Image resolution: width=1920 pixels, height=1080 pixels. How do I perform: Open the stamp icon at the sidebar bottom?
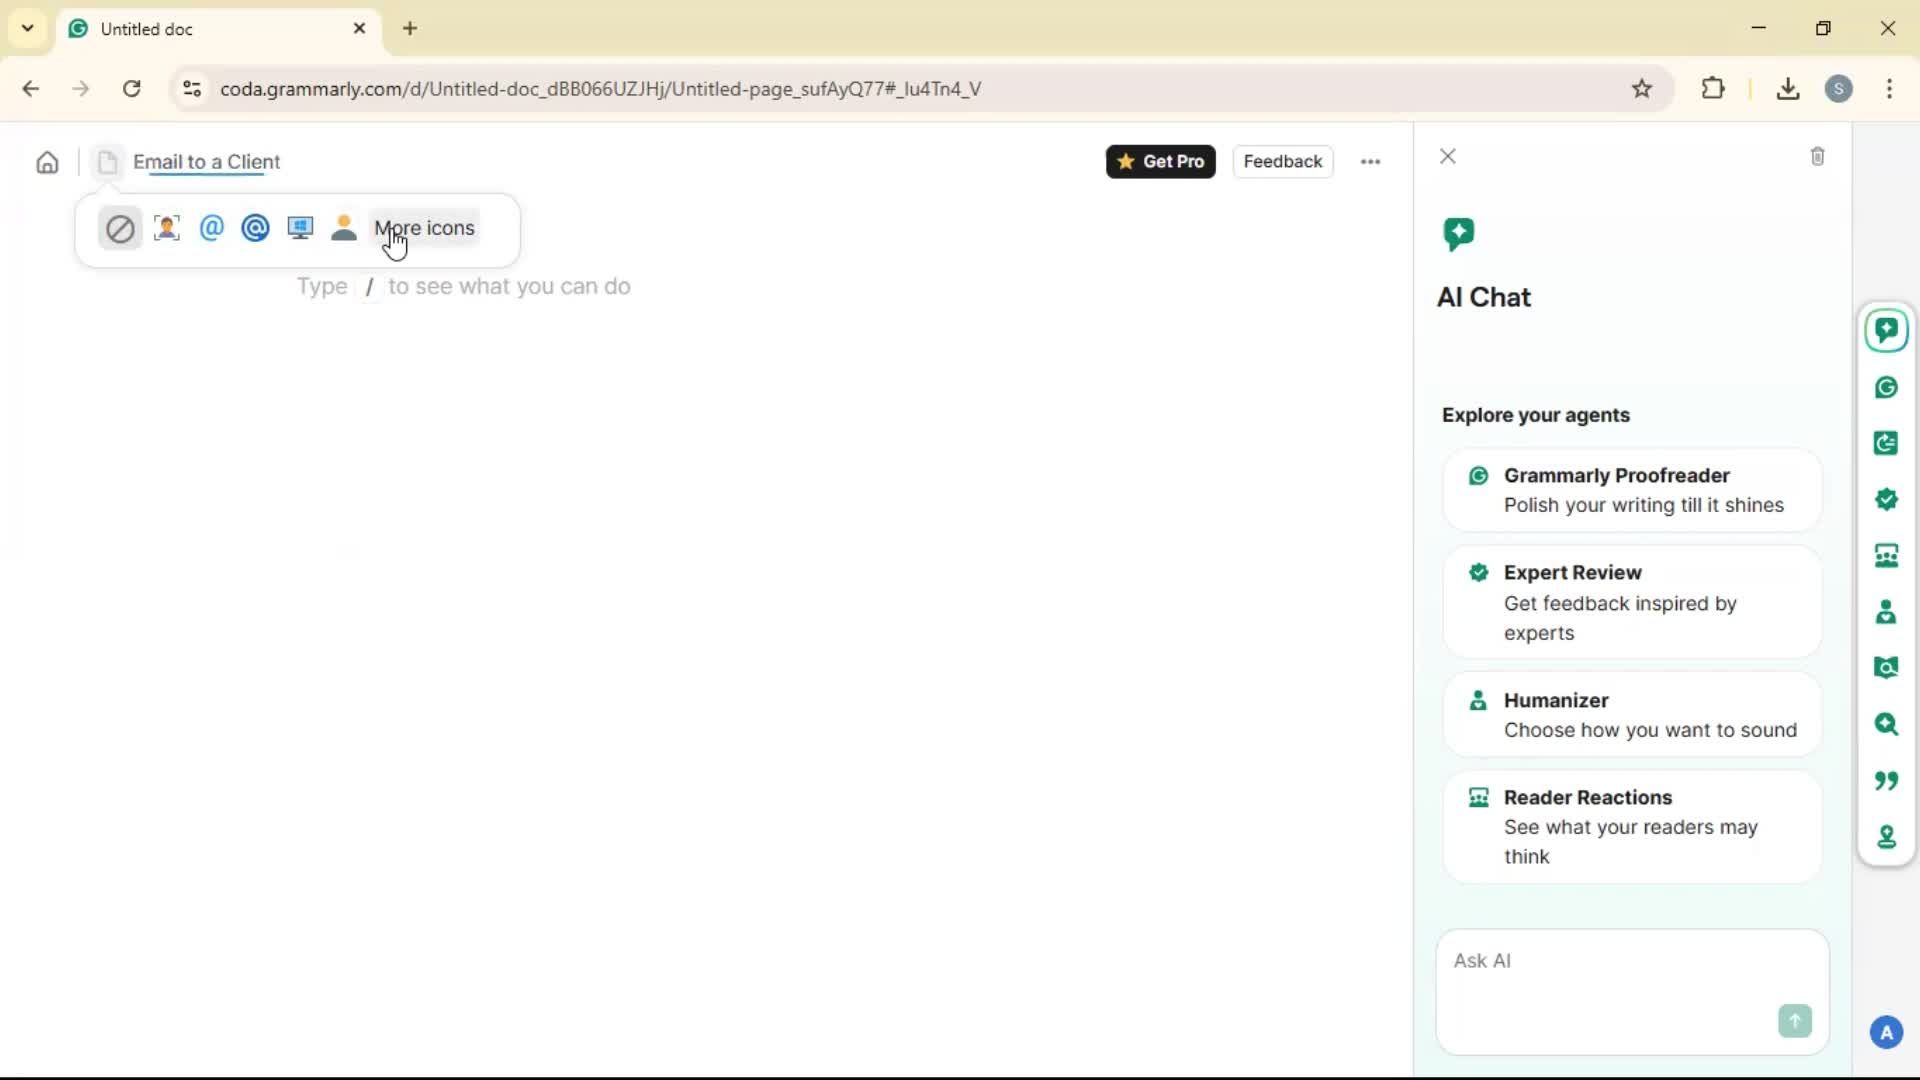pyautogui.click(x=1886, y=836)
